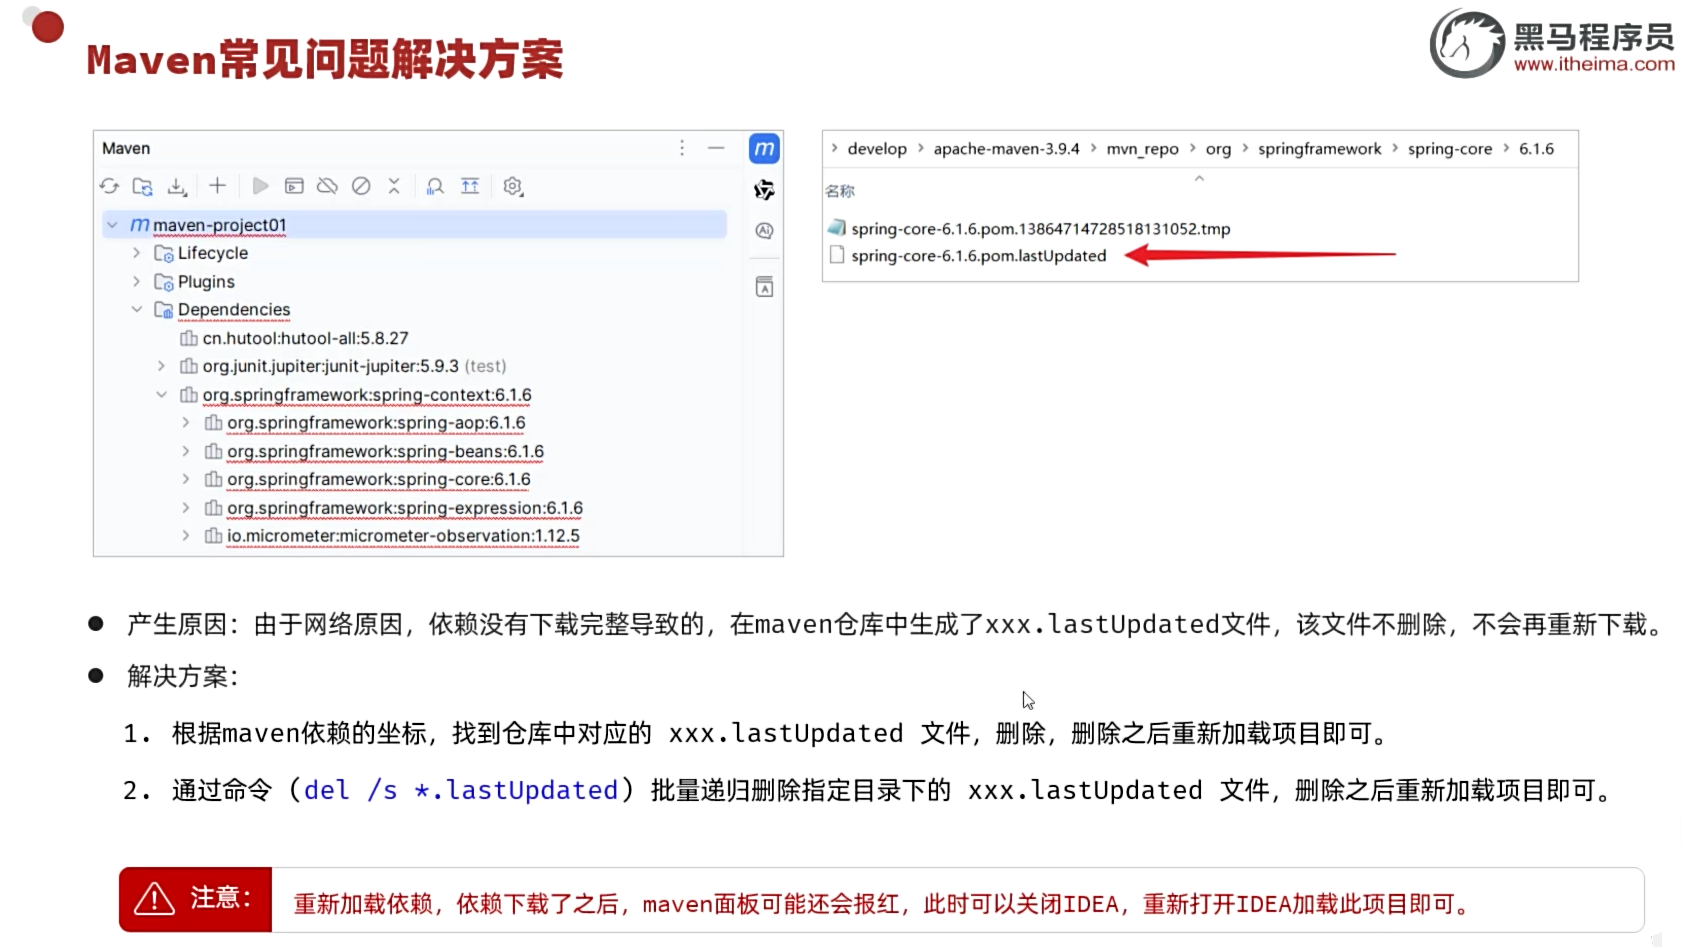
Task: Collapse the maven-project01 node
Action: (x=112, y=225)
